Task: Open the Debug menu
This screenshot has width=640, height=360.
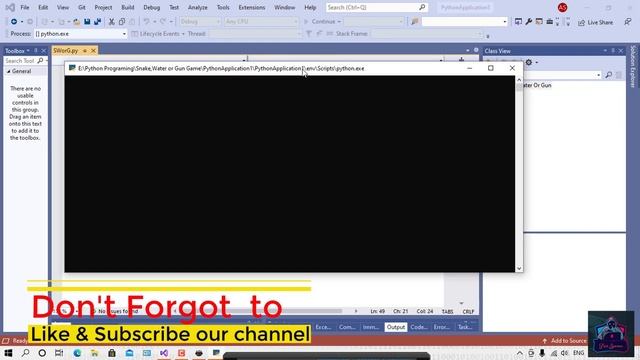Action: (x=151, y=7)
